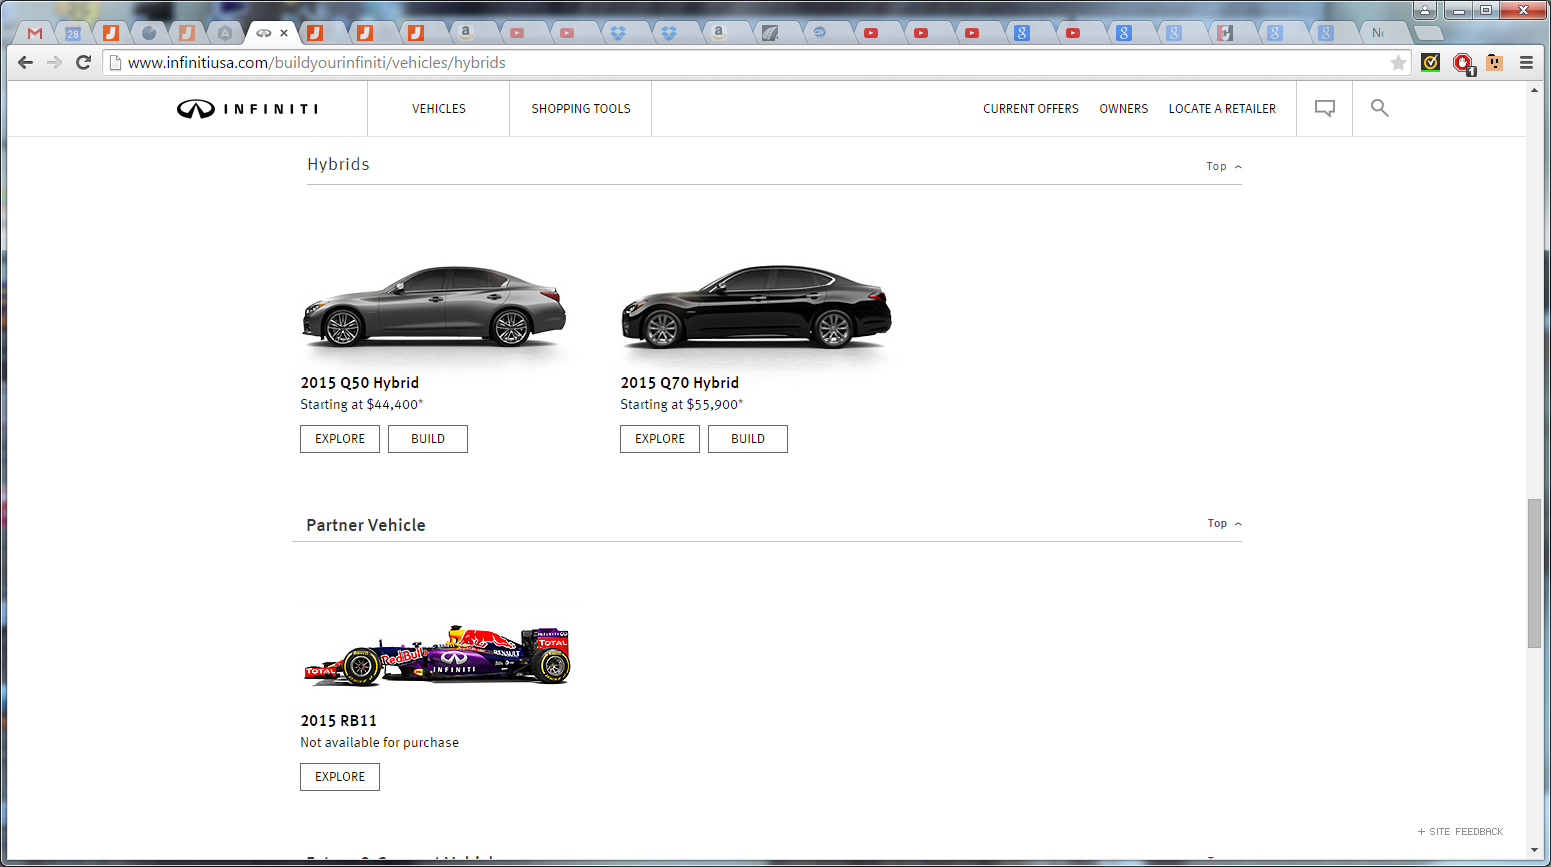Image resolution: width=1551 pixels, height=867 pixels.
Task: Open the Vehicles menu
Action: coord(439,109)
